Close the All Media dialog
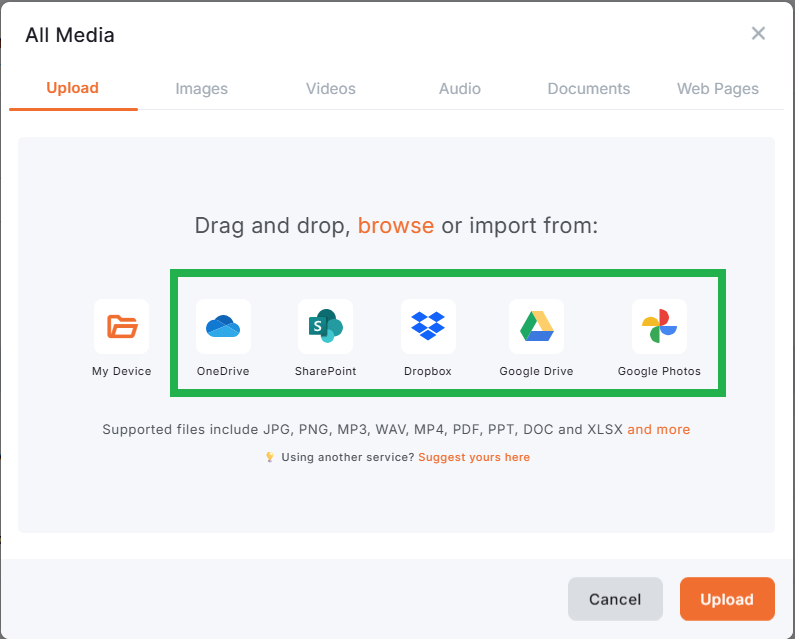This screenshot has width=795, height=639. click(758, 34)
